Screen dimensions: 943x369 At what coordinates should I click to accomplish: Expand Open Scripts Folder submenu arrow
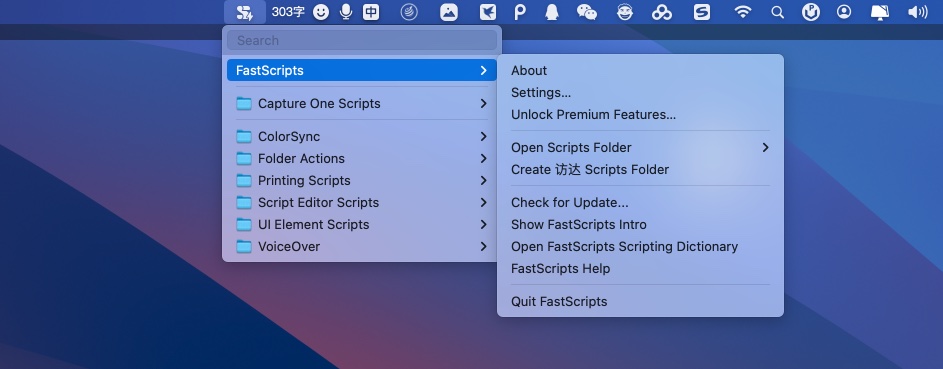point(766,147)
